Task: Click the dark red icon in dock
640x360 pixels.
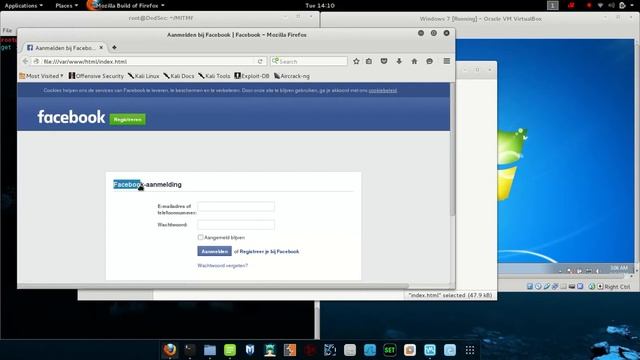Action: 310,350
